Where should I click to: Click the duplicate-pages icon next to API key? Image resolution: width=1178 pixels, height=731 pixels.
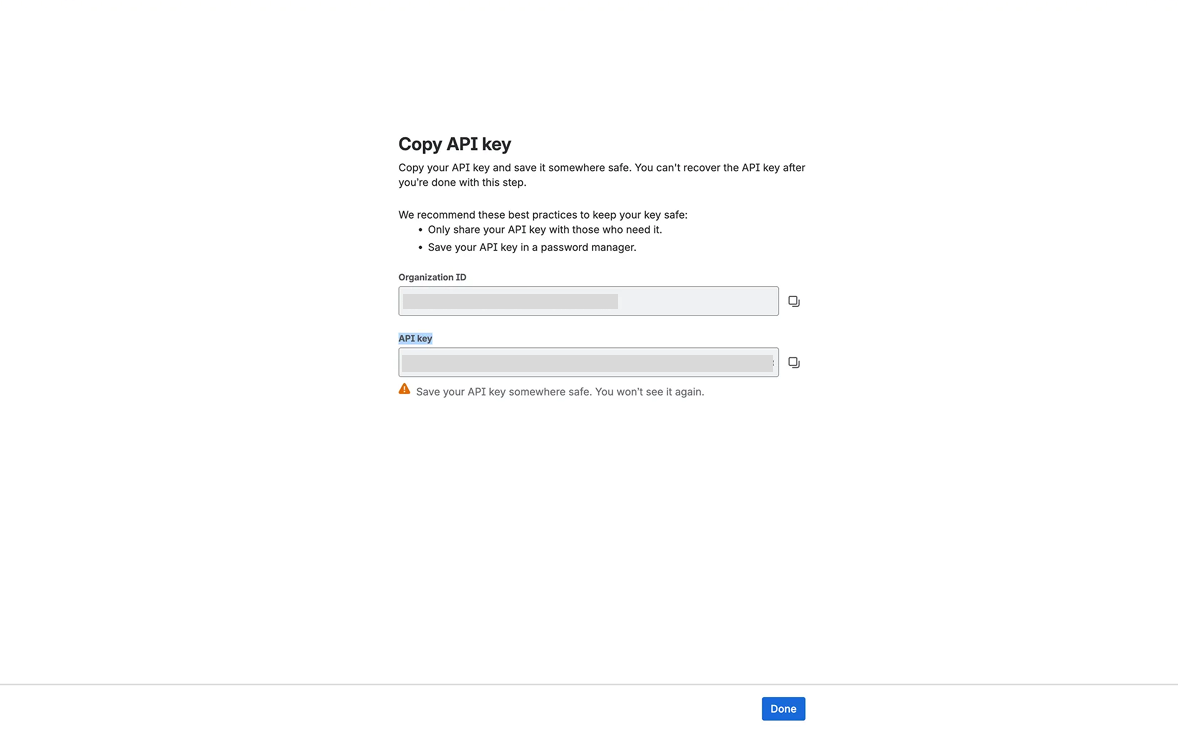(x=793, y=362)
